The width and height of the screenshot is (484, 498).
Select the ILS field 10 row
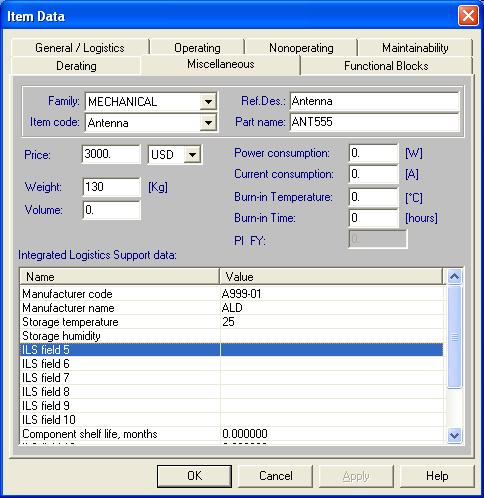[x=231, y=420]
